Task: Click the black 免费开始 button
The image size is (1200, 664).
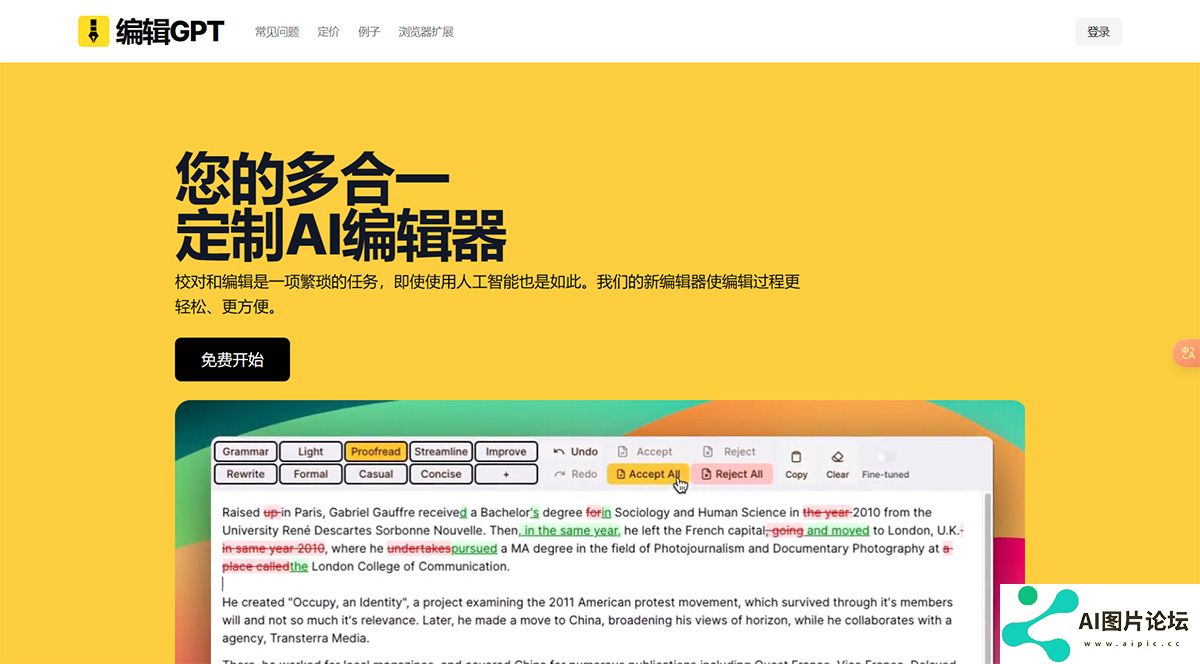Action: click(x=232, y=359)
